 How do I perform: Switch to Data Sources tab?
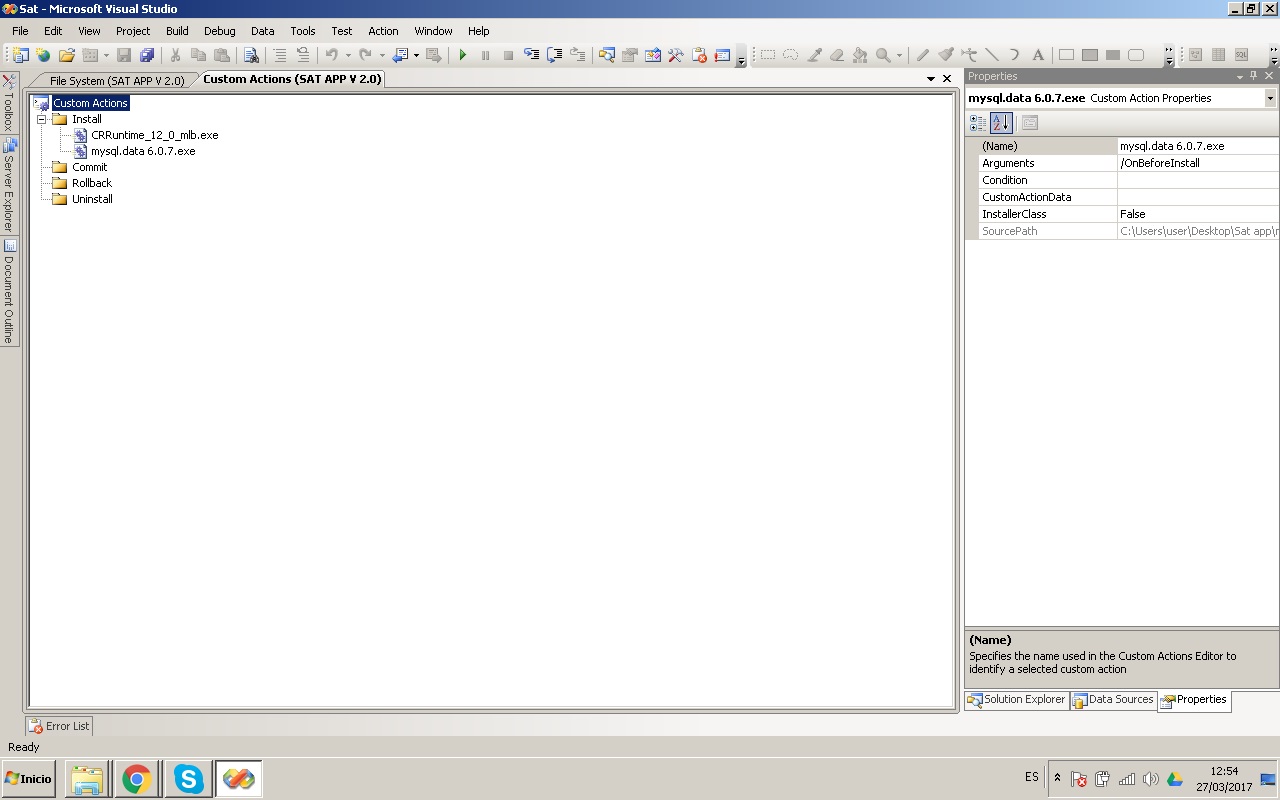(x=1113, y=700)
